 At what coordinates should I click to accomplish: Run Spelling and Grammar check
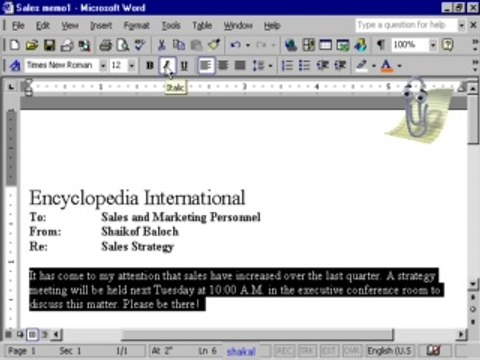pyautogui.click(x=140, y=45)
